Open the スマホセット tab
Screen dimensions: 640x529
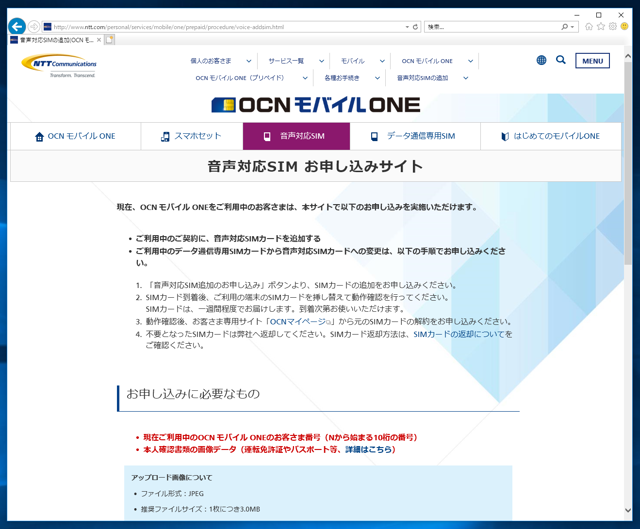[x=192, y=136]
